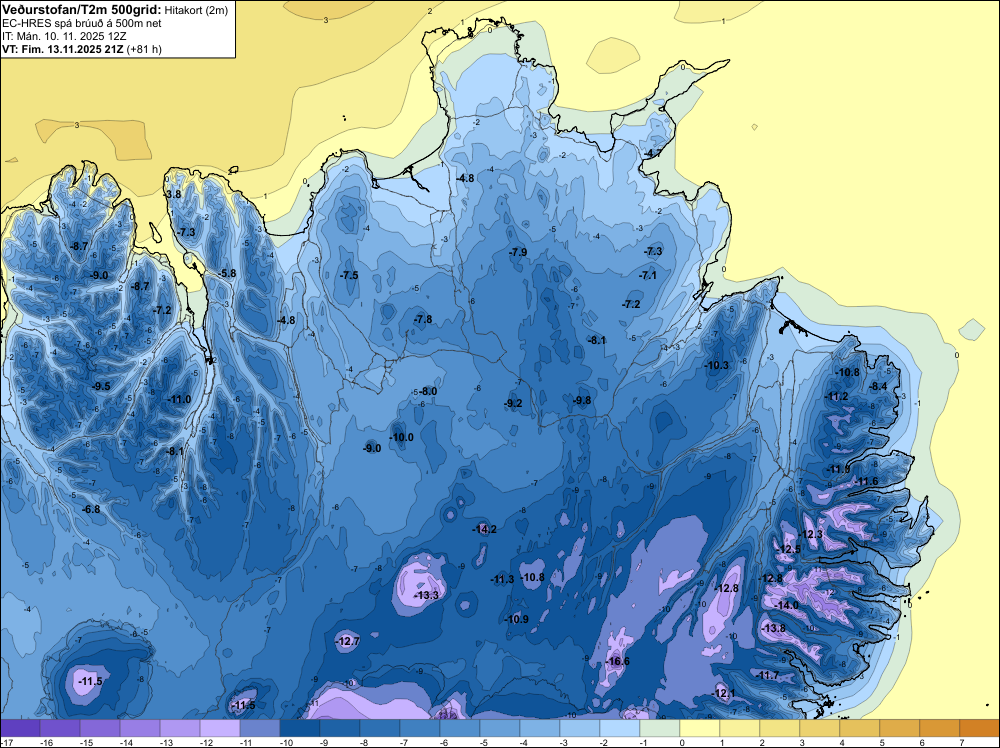Select the -6.8 temperature value

(x=91, y=510)
